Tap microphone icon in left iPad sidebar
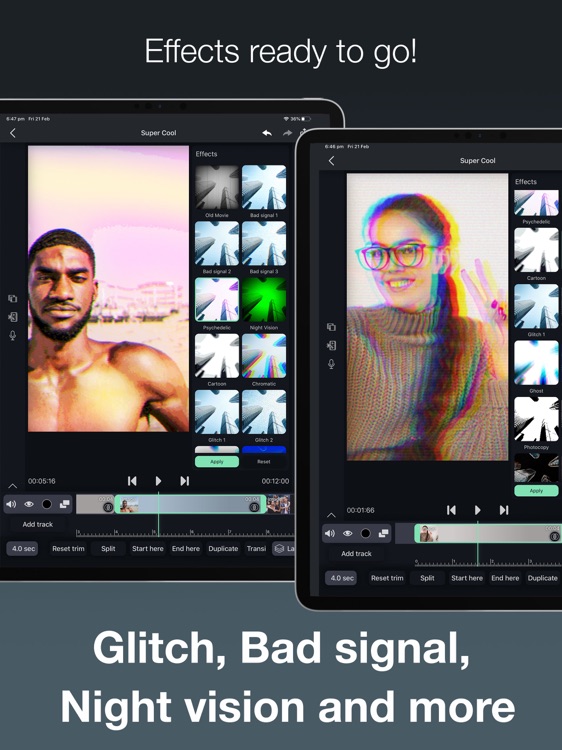 pyautogui.click(x=12, y=335)
